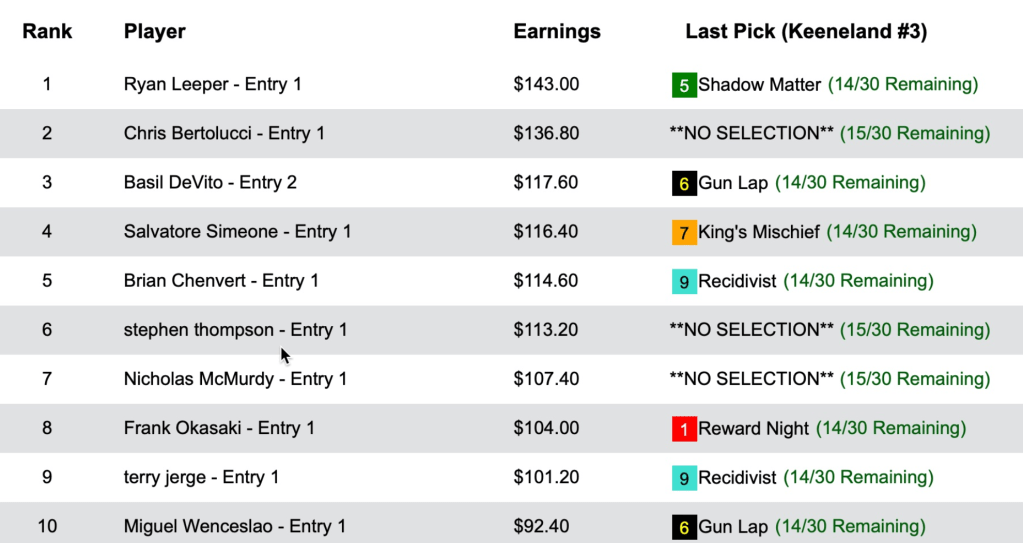Sort by the Rank column header

tap(47, 31)
